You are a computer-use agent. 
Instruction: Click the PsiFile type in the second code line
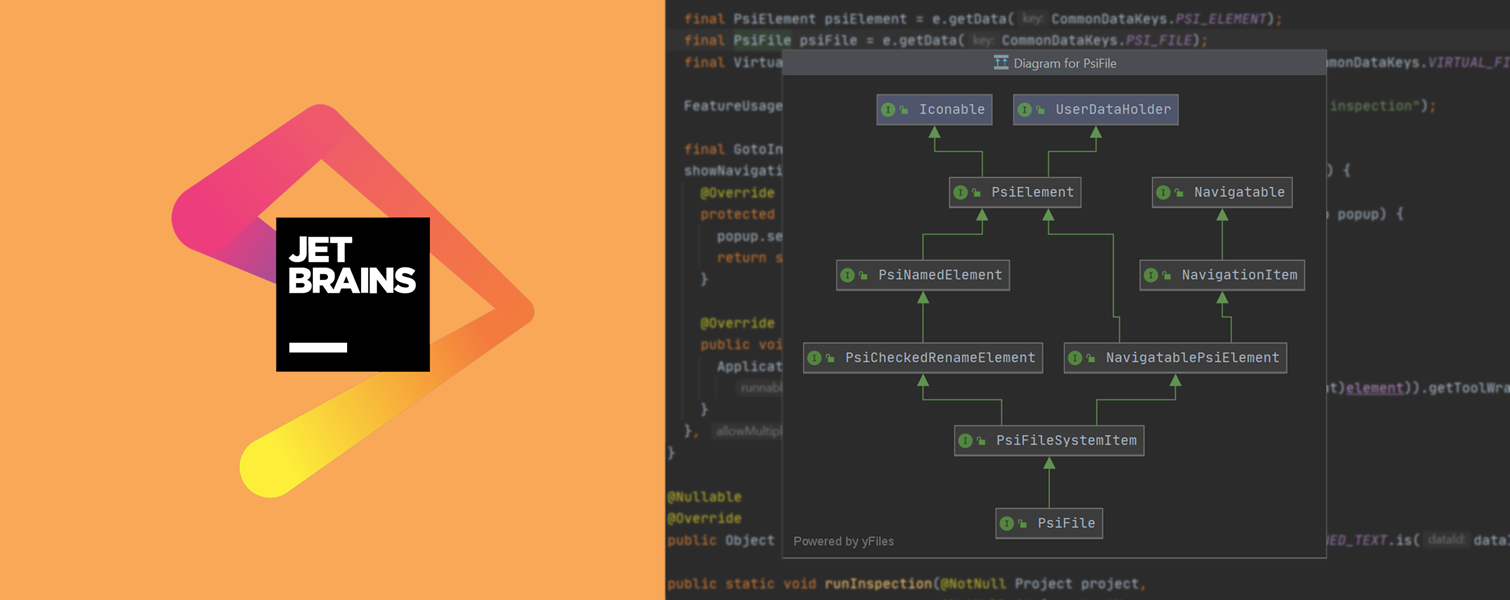click(x=762, y=41)
